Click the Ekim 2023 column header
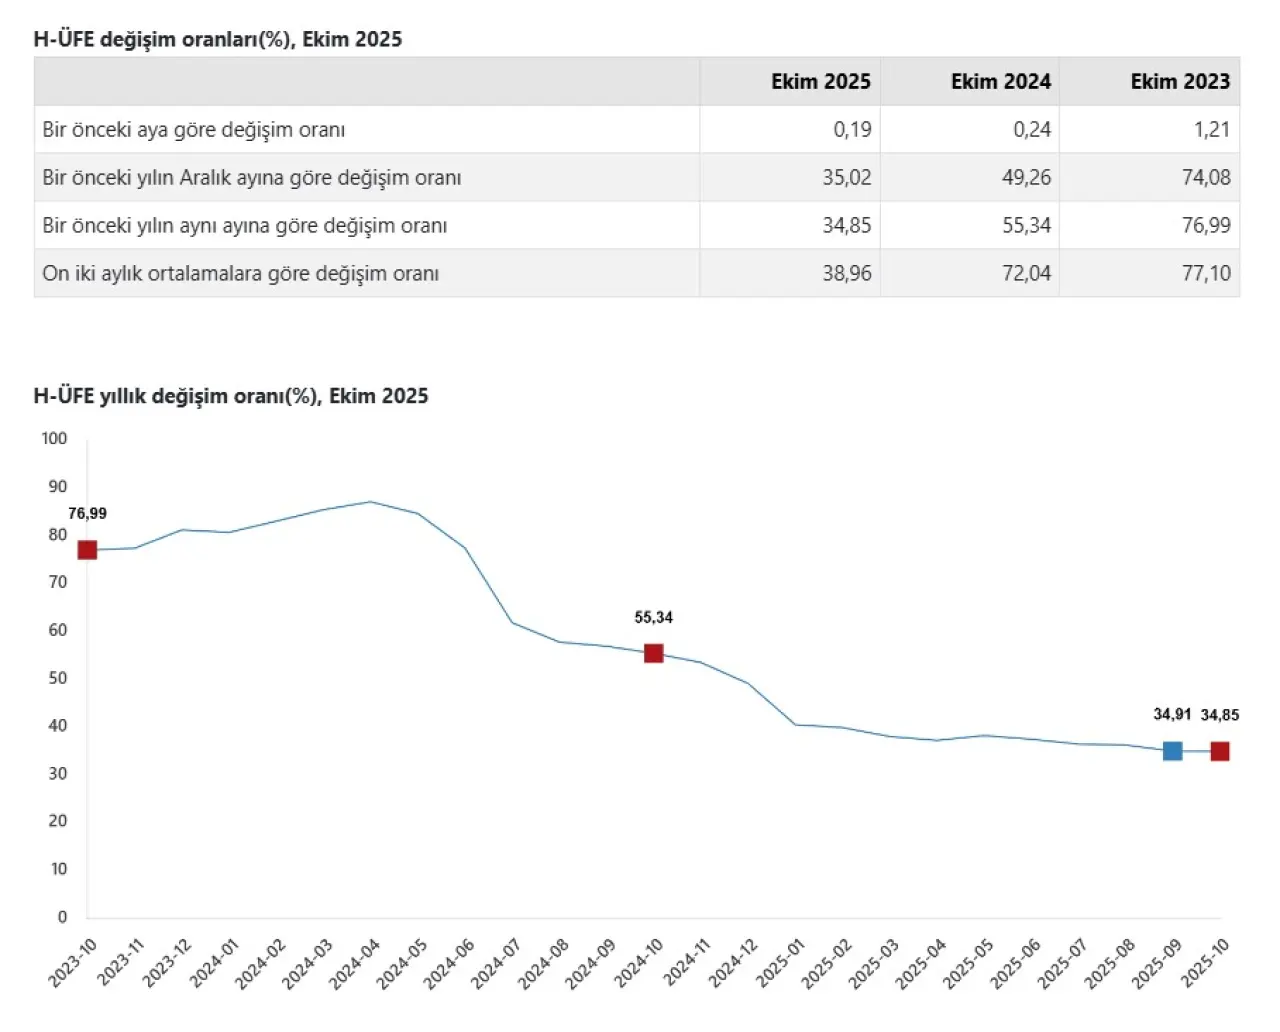Screen dimensions: 1280x1032 1180,82
